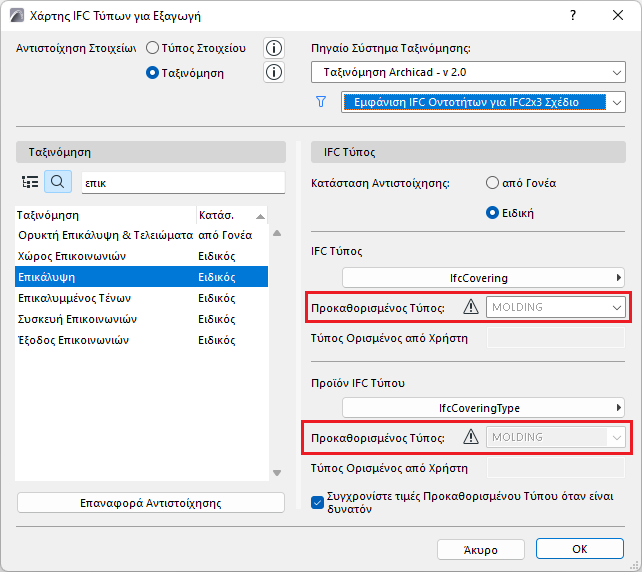
Task: Choose the από Γονέα radio button
Action: pyautogui.click(x=492, y=183)
